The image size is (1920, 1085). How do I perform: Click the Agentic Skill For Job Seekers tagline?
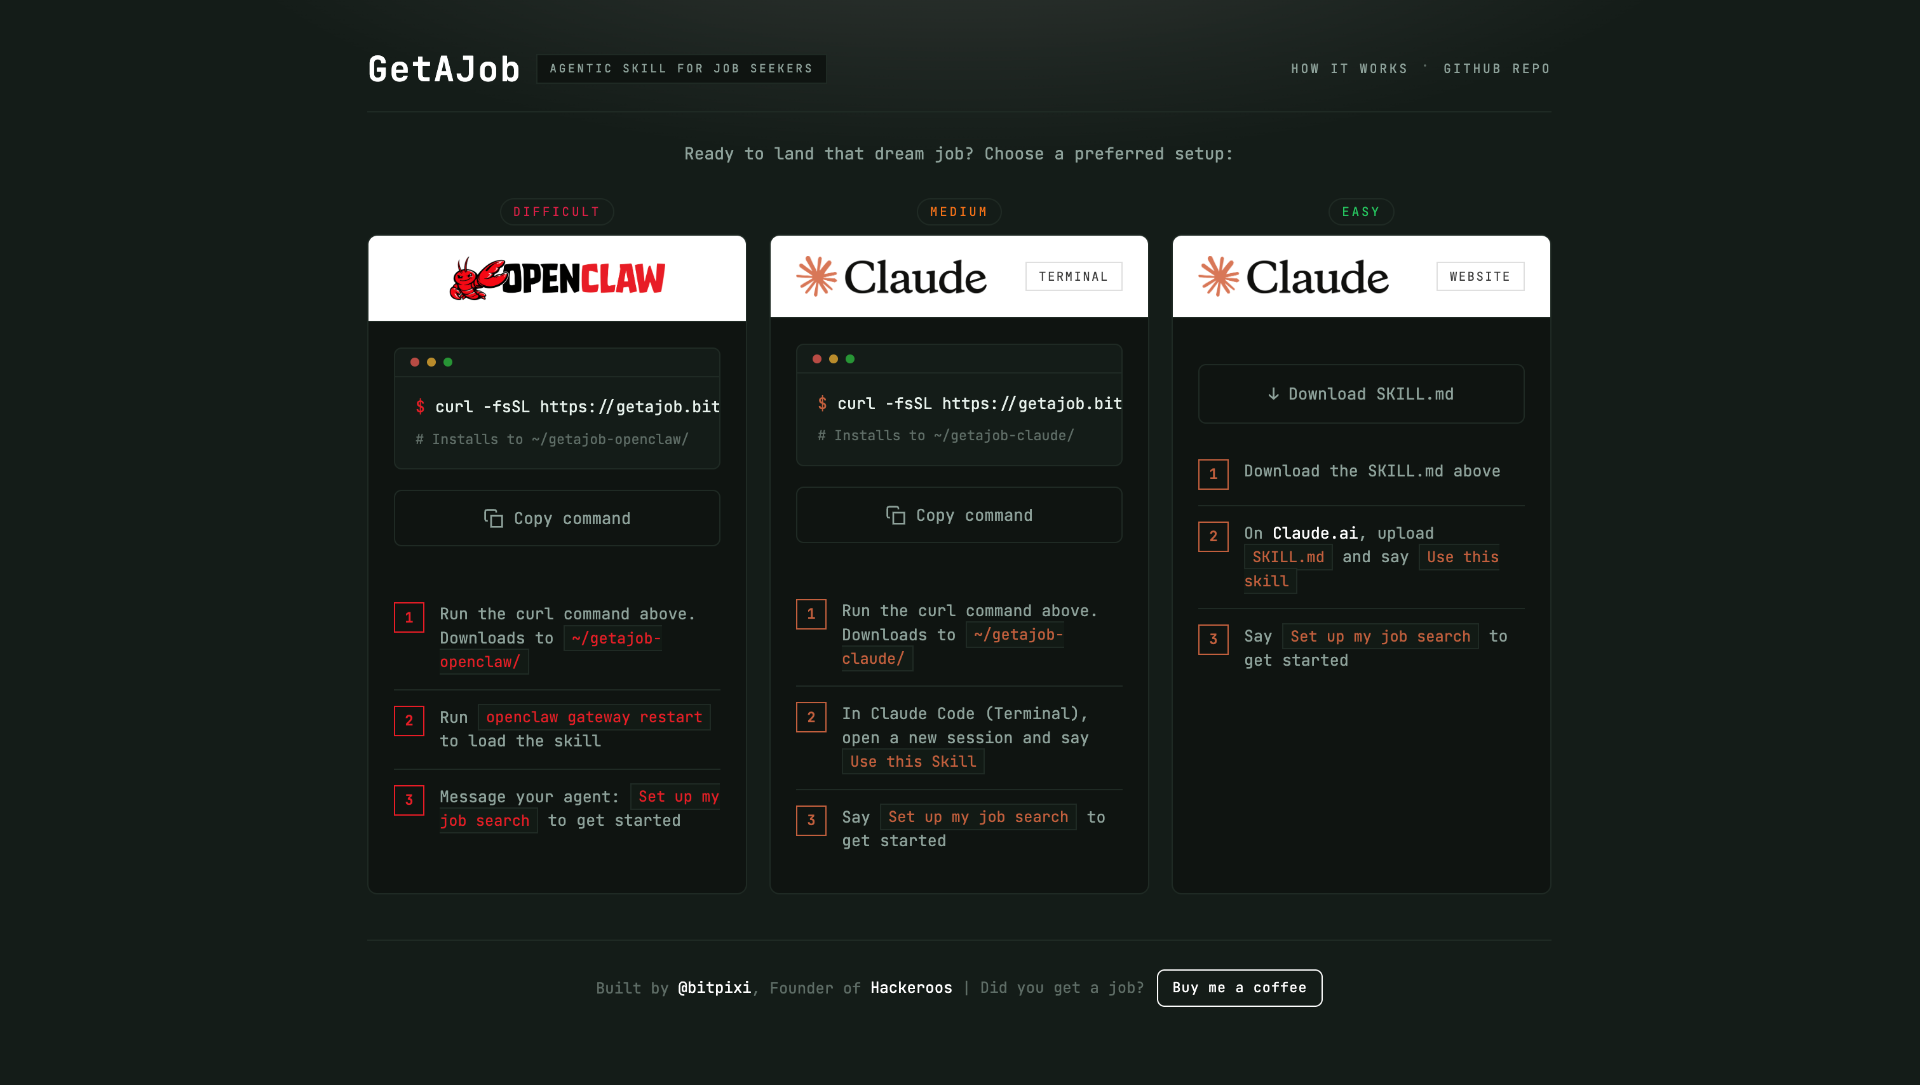coord(681,69)
